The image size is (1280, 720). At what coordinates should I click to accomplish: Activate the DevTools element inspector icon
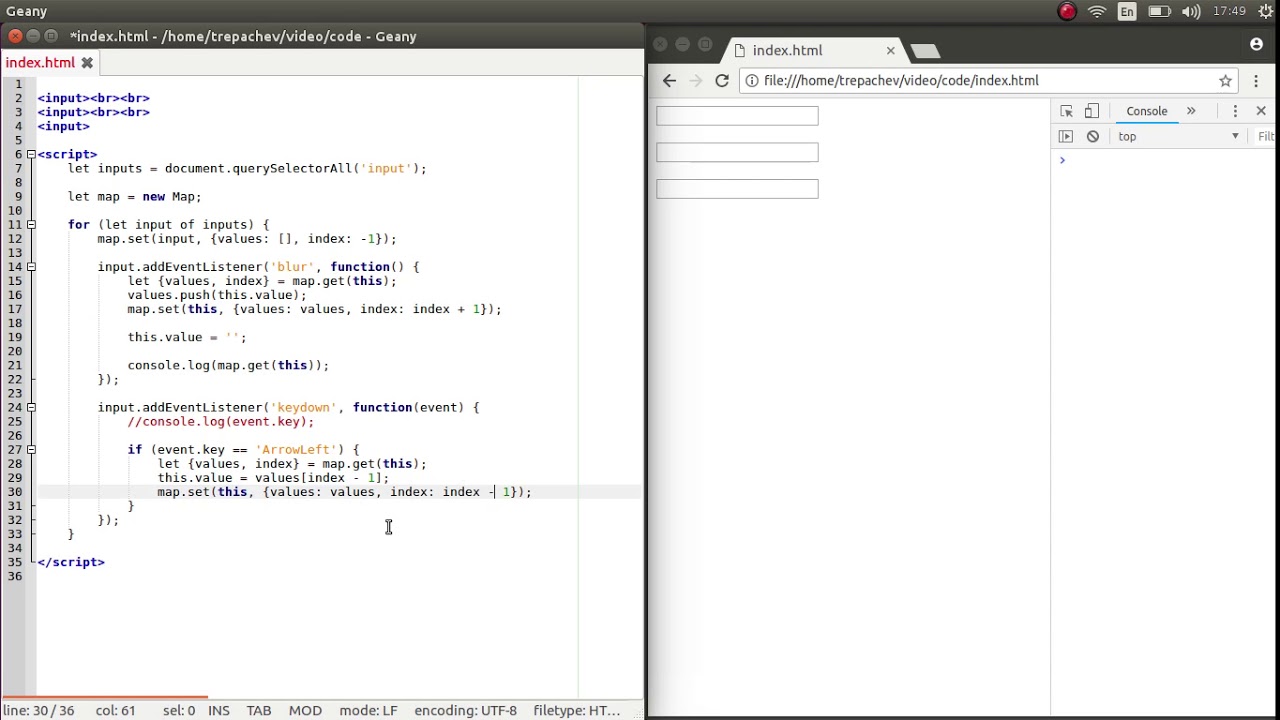[x=1066, y=111]
